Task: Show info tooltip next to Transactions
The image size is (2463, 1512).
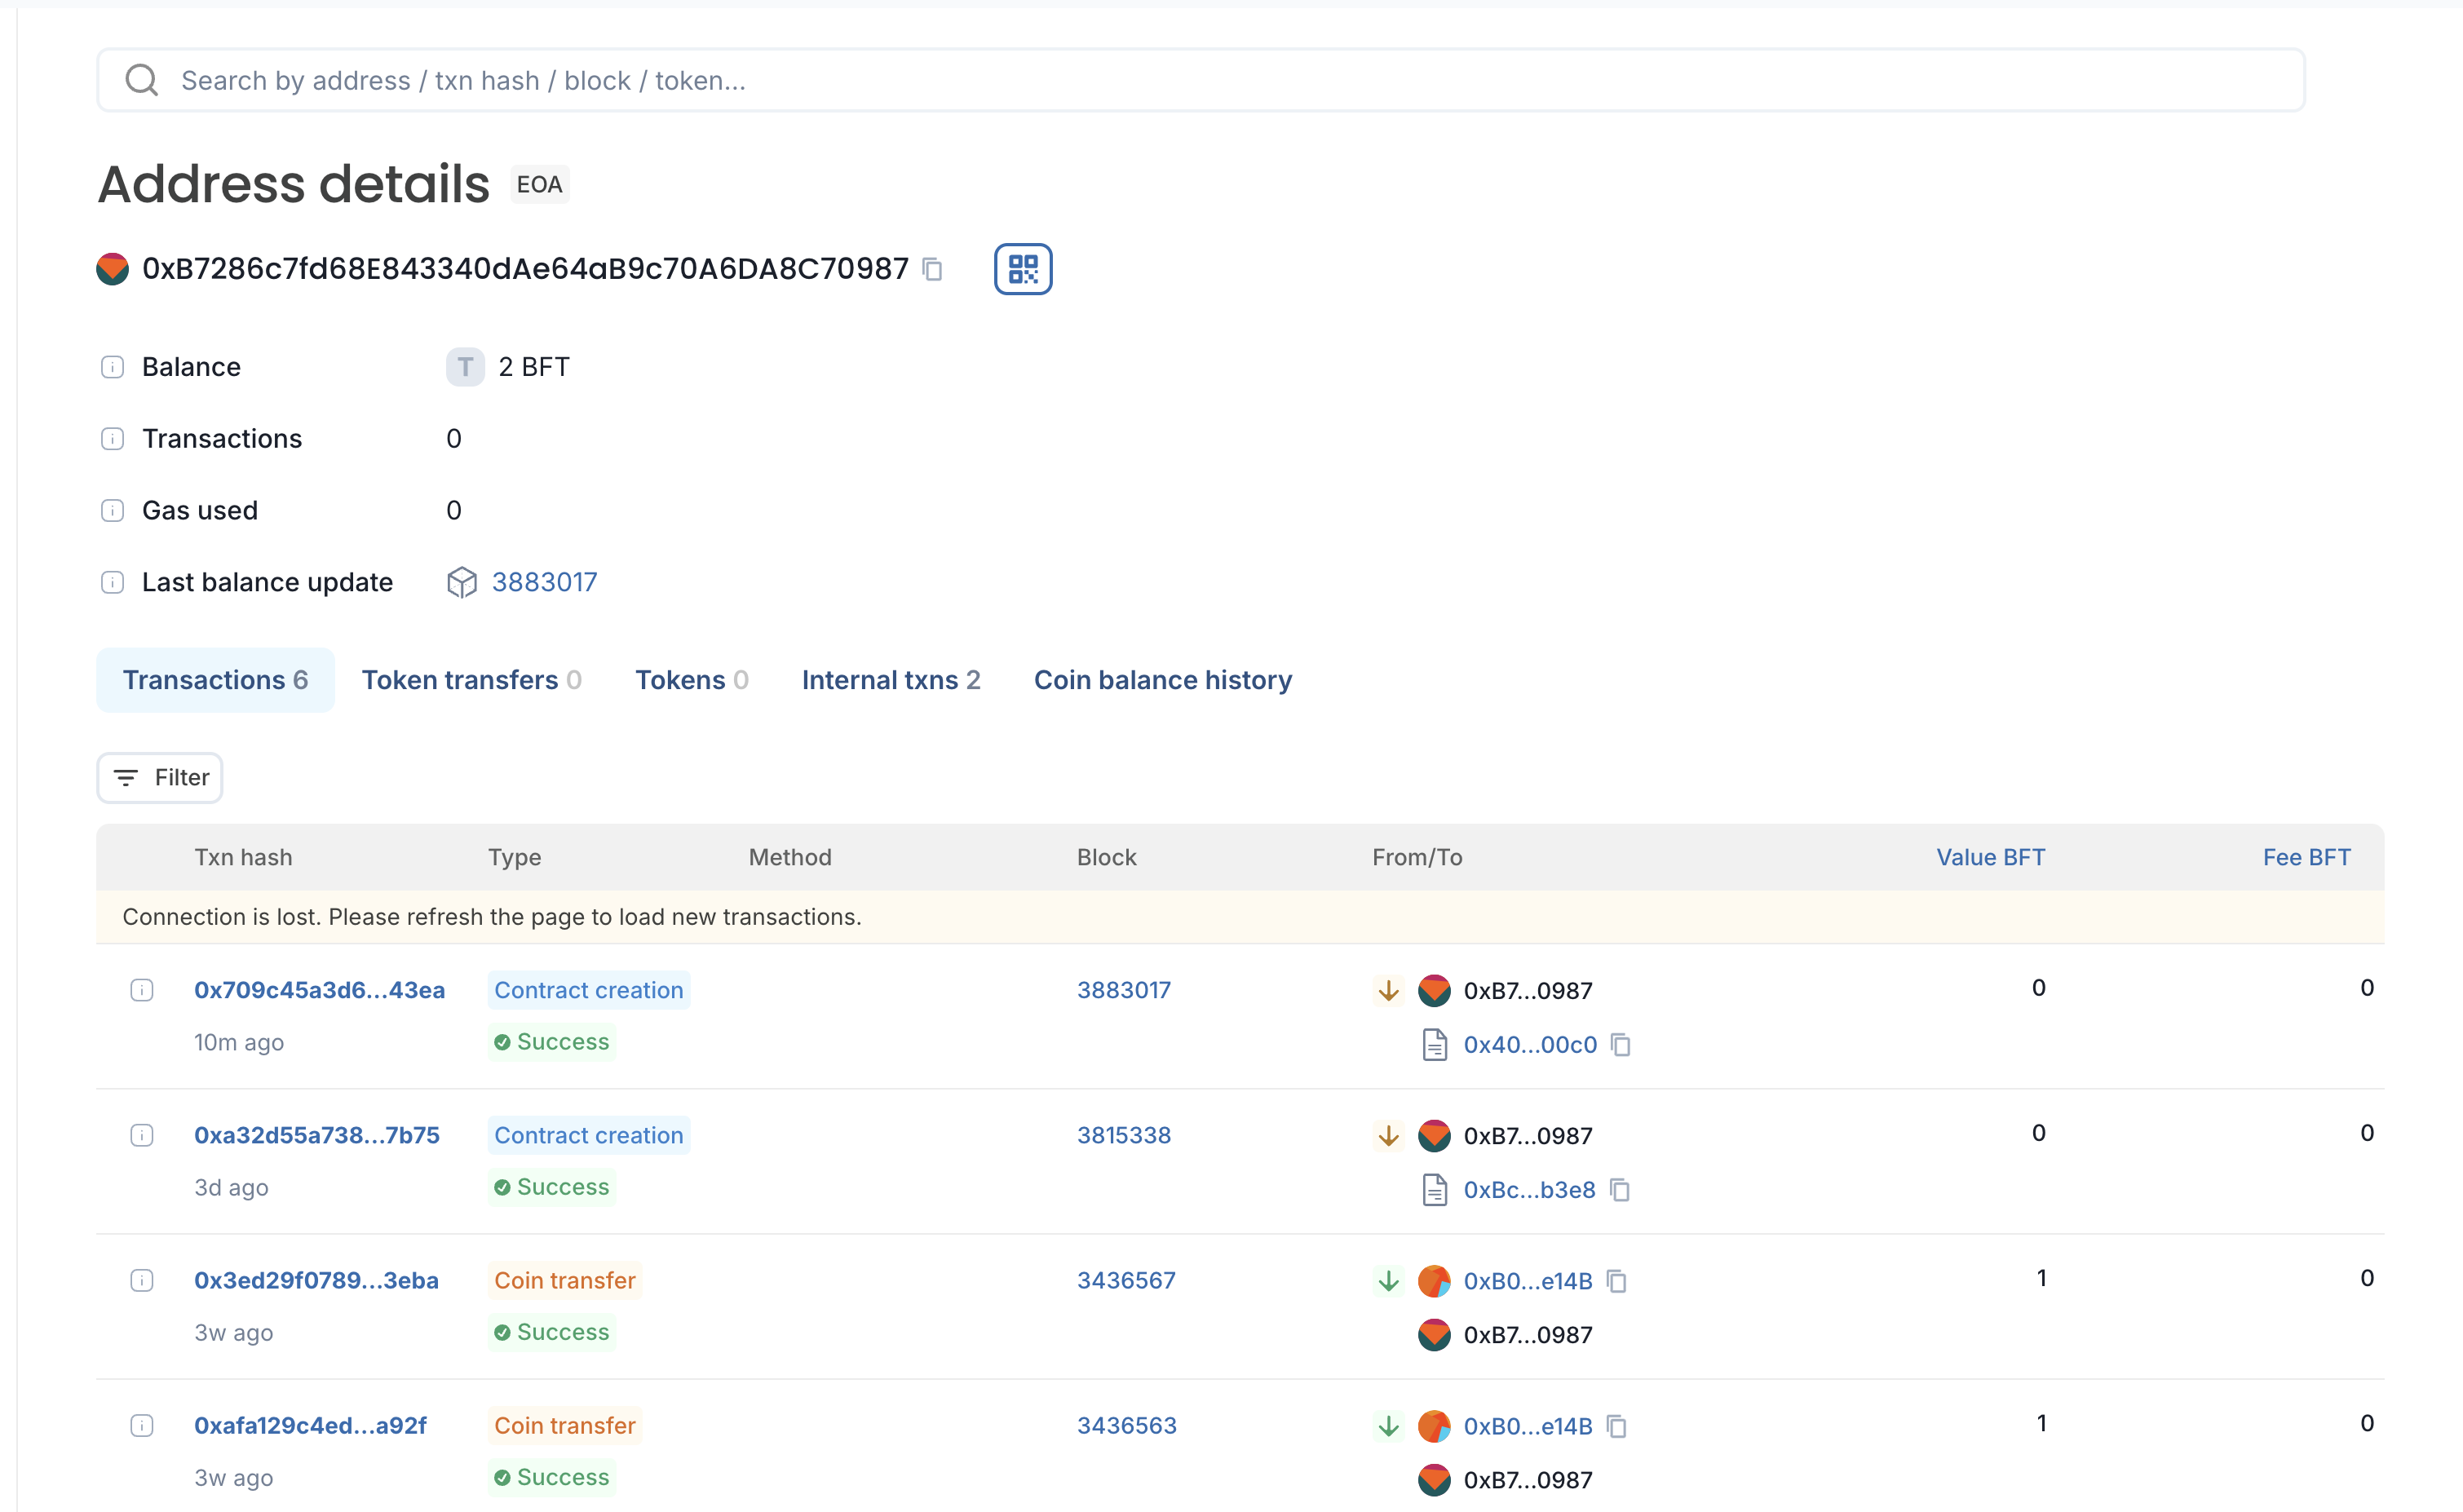Action: 112,439
